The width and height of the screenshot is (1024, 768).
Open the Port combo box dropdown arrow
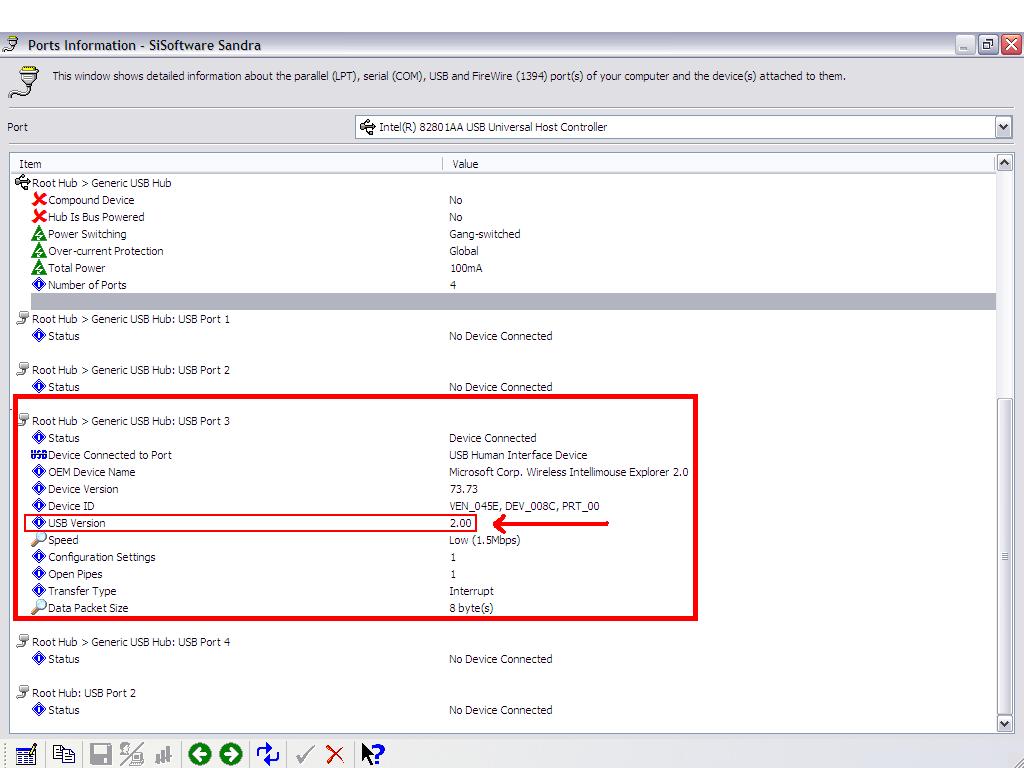[x=1003, y=127]
